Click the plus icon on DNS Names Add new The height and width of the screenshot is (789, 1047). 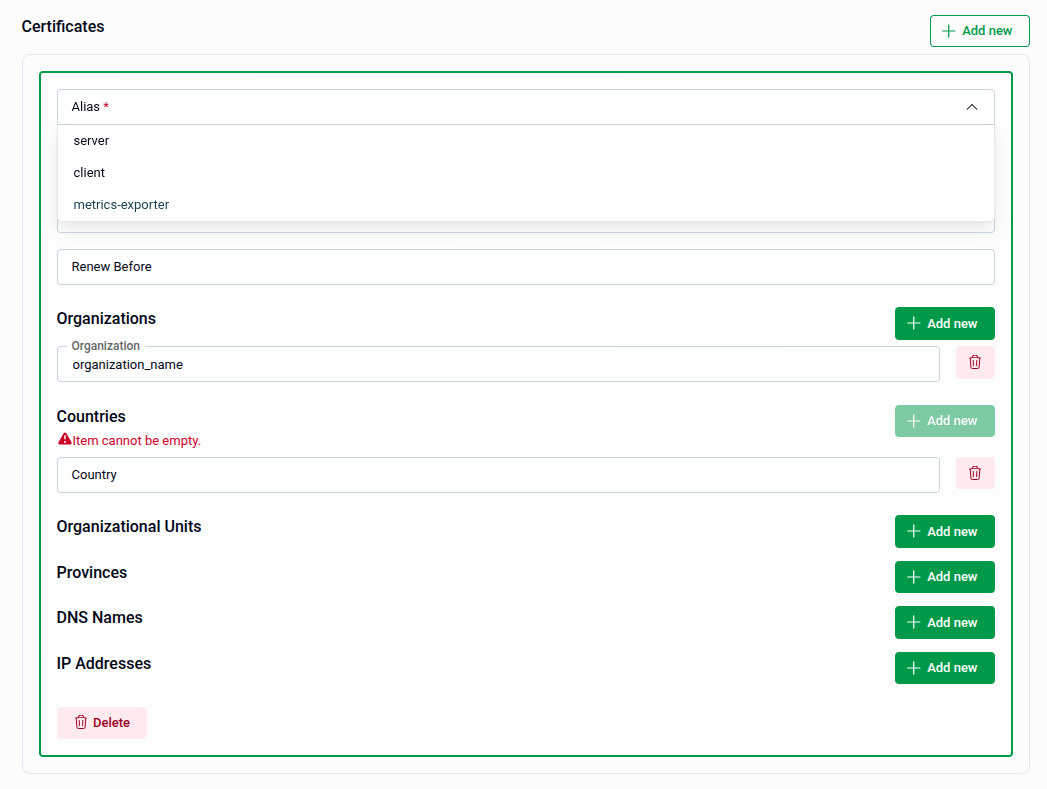pyautogui.click(x=913, y=622)
